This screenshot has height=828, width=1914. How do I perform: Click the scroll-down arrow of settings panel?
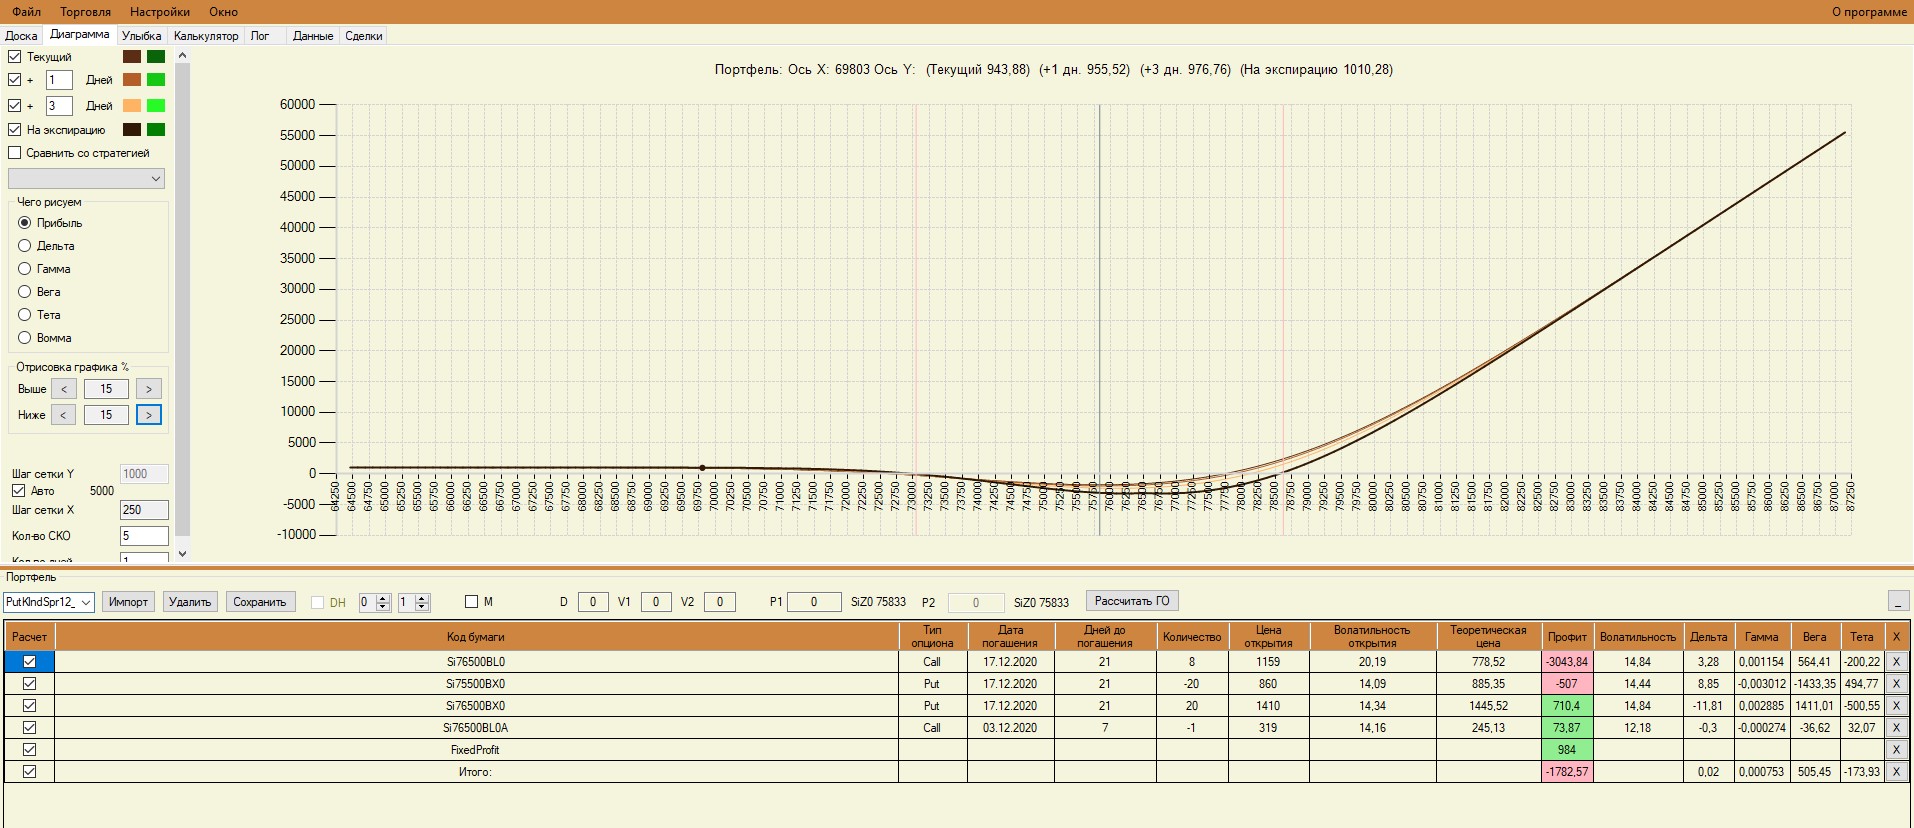pos(182,553)
